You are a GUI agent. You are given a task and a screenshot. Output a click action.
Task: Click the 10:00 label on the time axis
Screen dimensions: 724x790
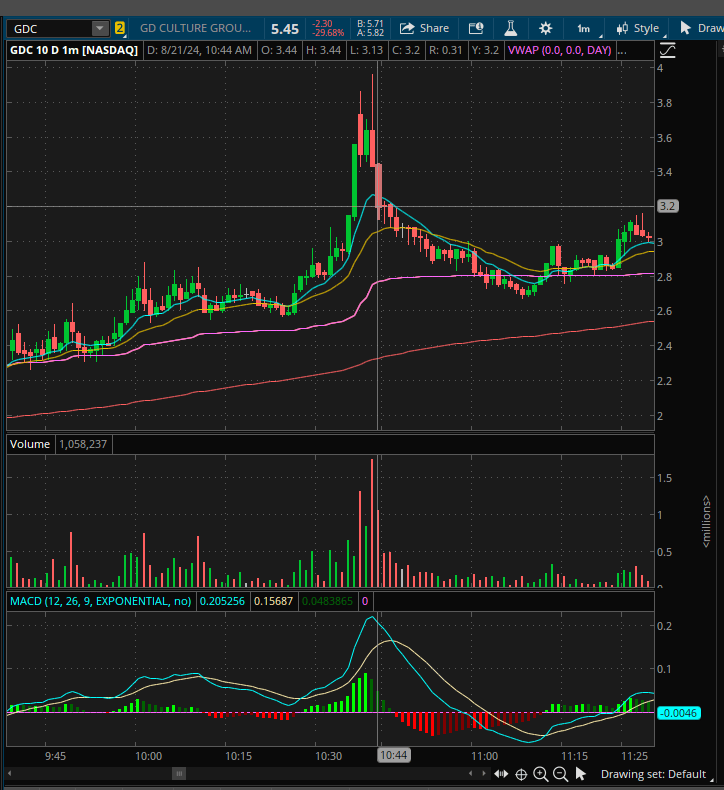click(149, 756)
